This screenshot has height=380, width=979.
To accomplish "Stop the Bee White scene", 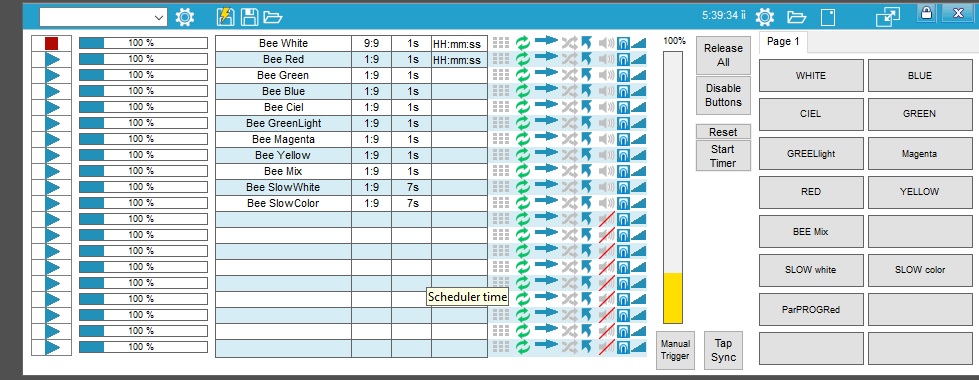I will coord(52,43).
